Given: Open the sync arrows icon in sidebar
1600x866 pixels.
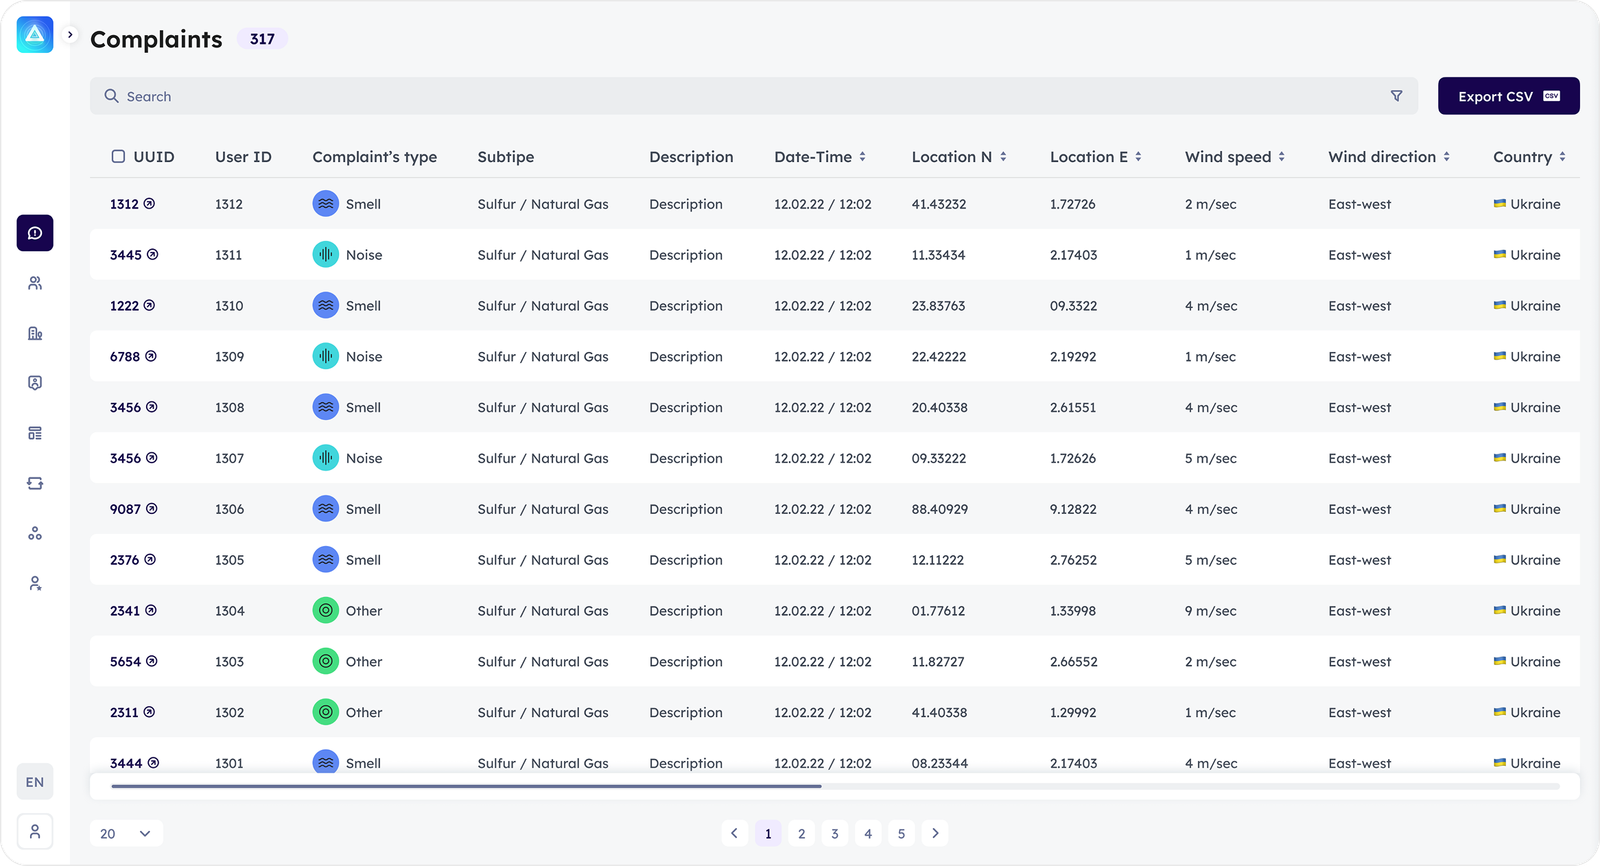Looking at the screenshot, I should (35, 483).
